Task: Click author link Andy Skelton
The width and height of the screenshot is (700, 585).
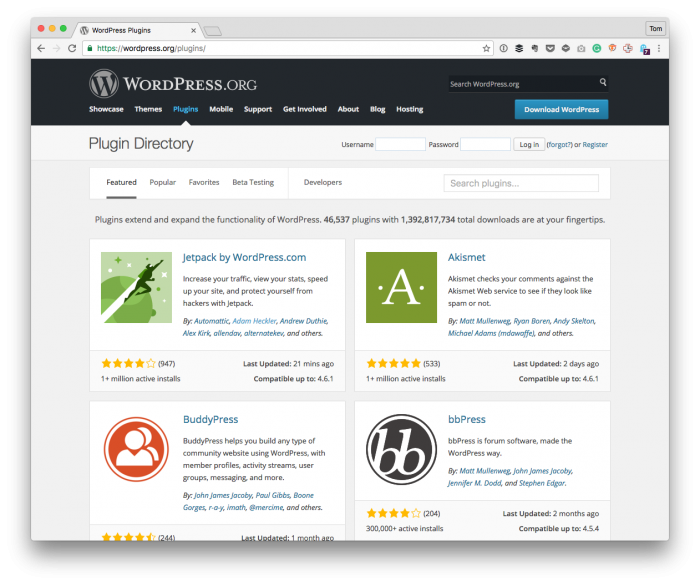Action: coord(574,321)
